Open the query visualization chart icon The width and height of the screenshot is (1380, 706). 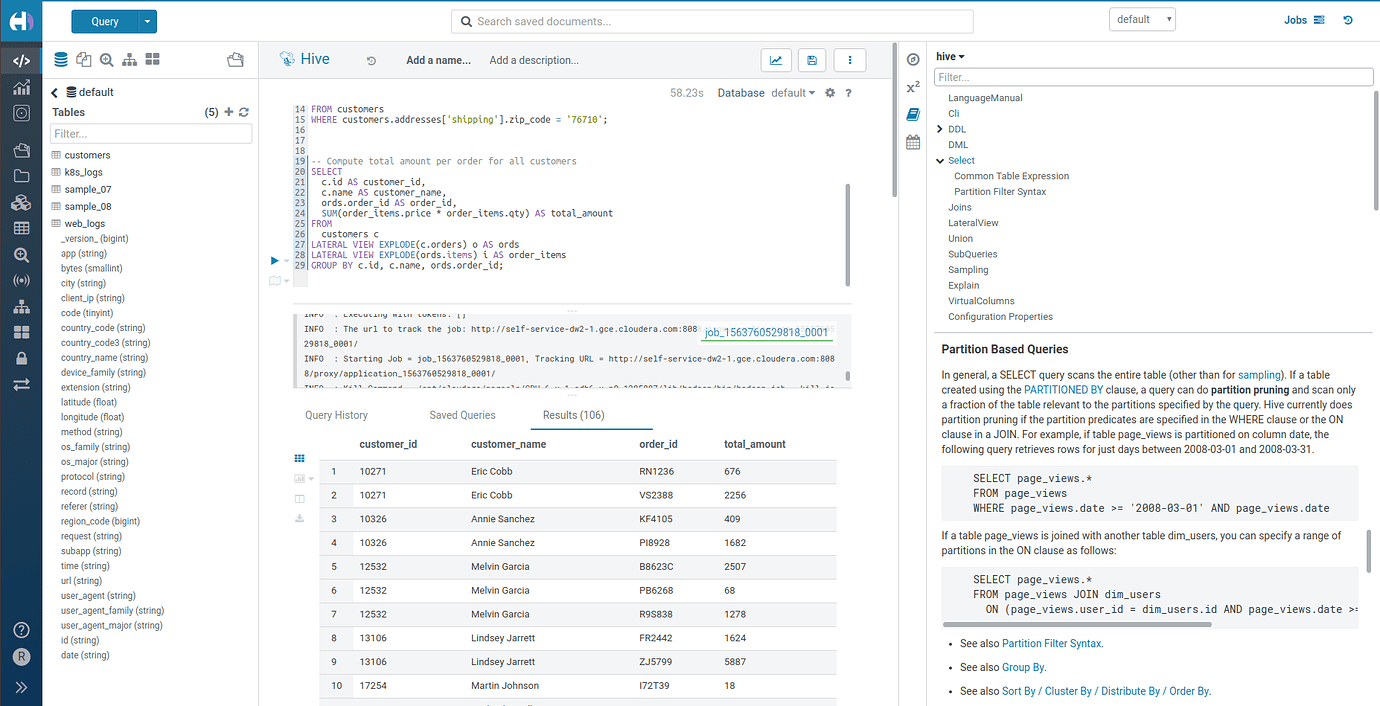pos(776,60)
